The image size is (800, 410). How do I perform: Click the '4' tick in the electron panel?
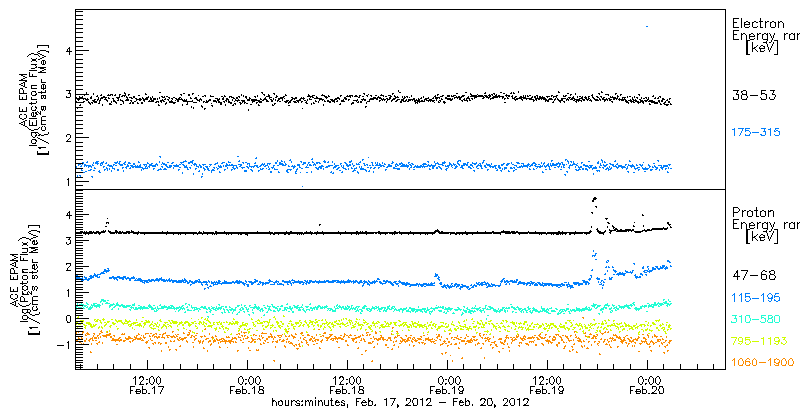[66, 50]
